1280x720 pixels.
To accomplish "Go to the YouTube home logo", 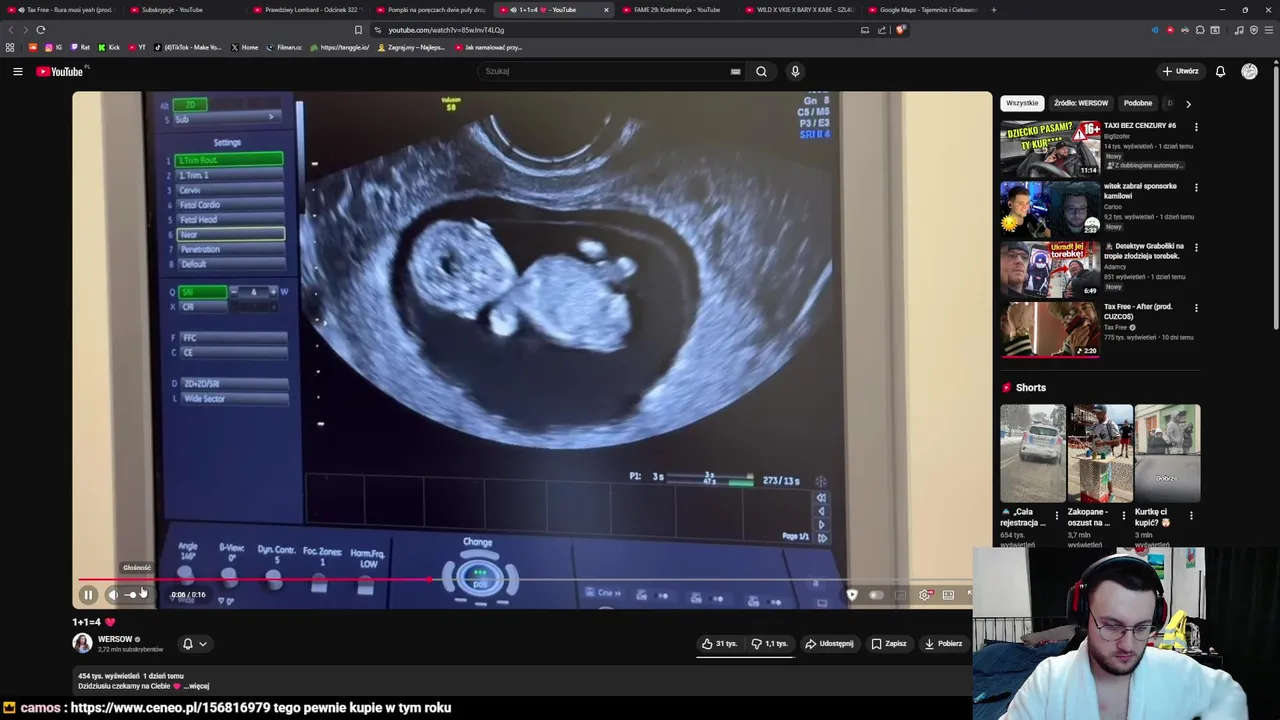I will tap(61, 71).
